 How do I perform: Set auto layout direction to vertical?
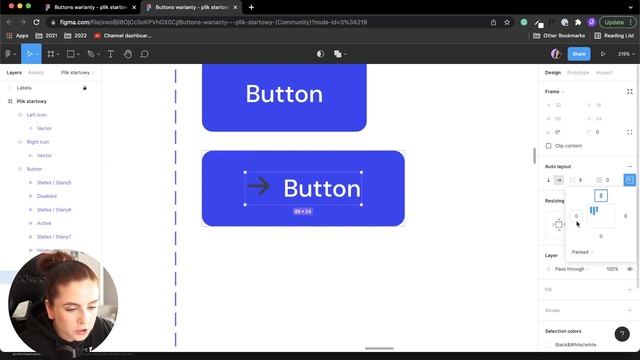click(549, 180)
